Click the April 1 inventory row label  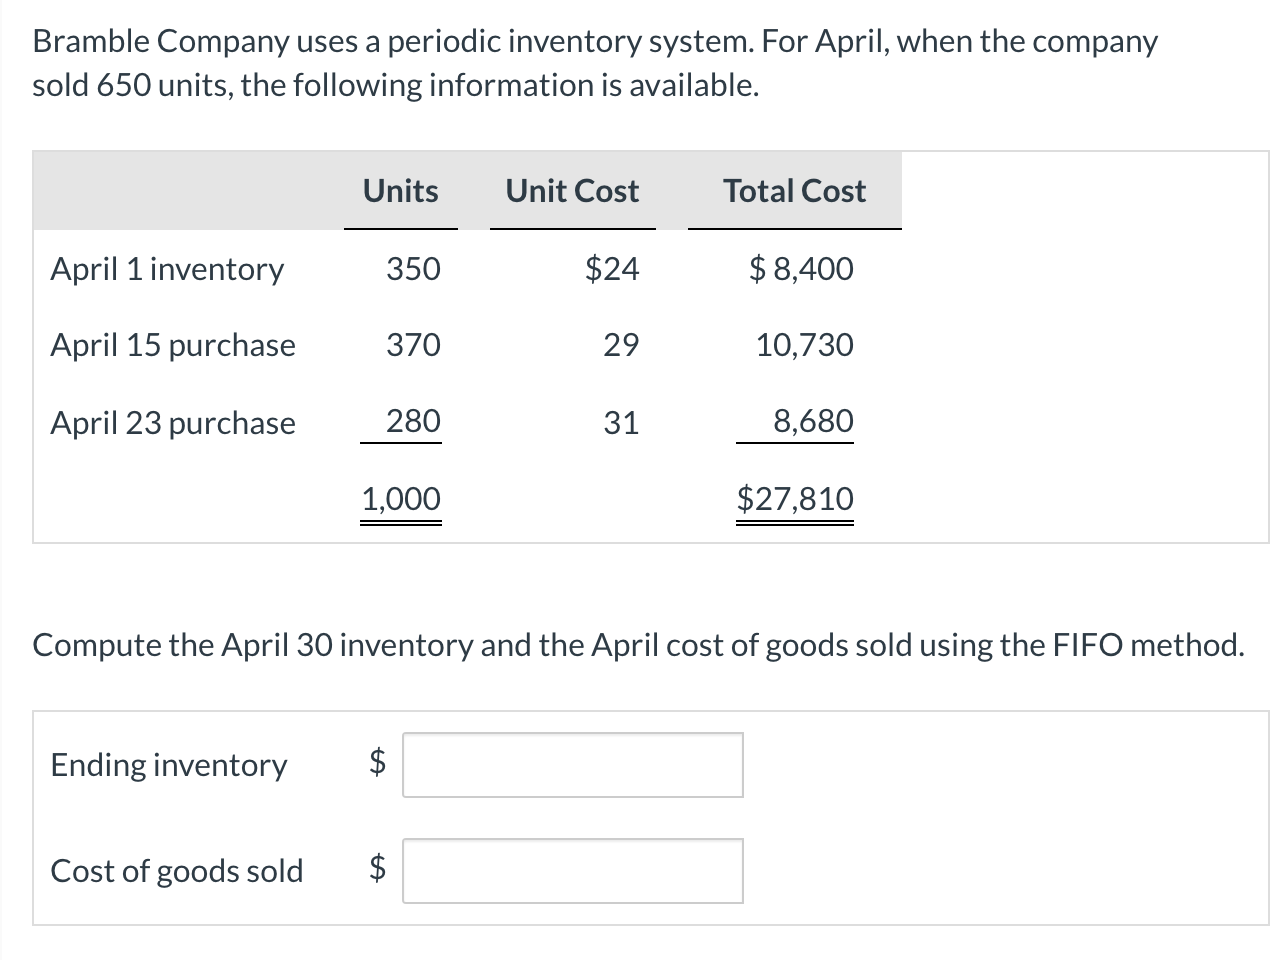click(167, 269)
